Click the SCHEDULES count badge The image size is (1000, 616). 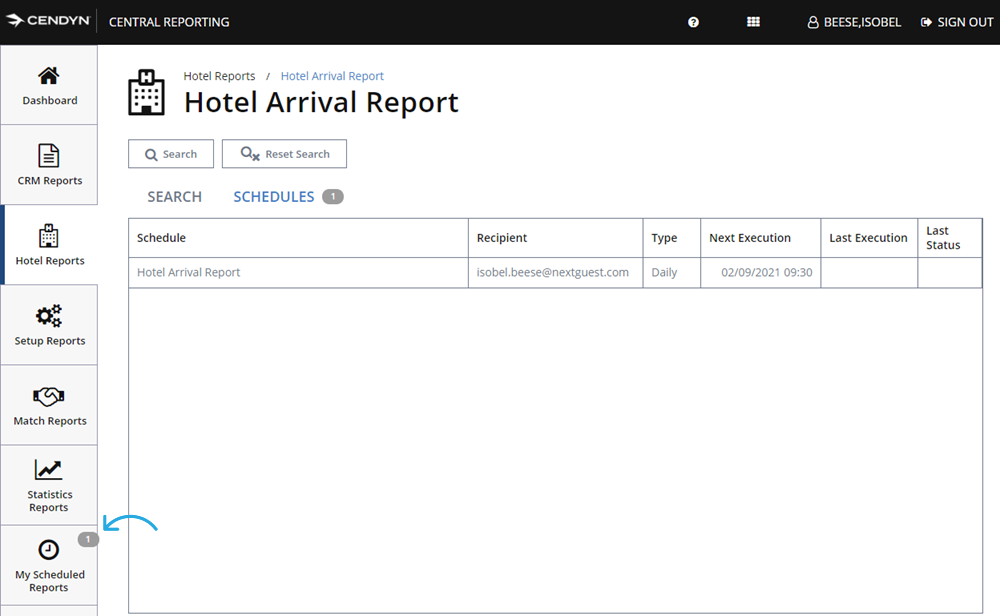[333, 196]
